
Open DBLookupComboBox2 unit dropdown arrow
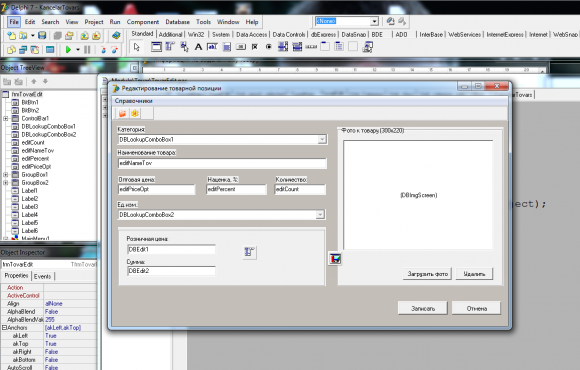point(320,215)
